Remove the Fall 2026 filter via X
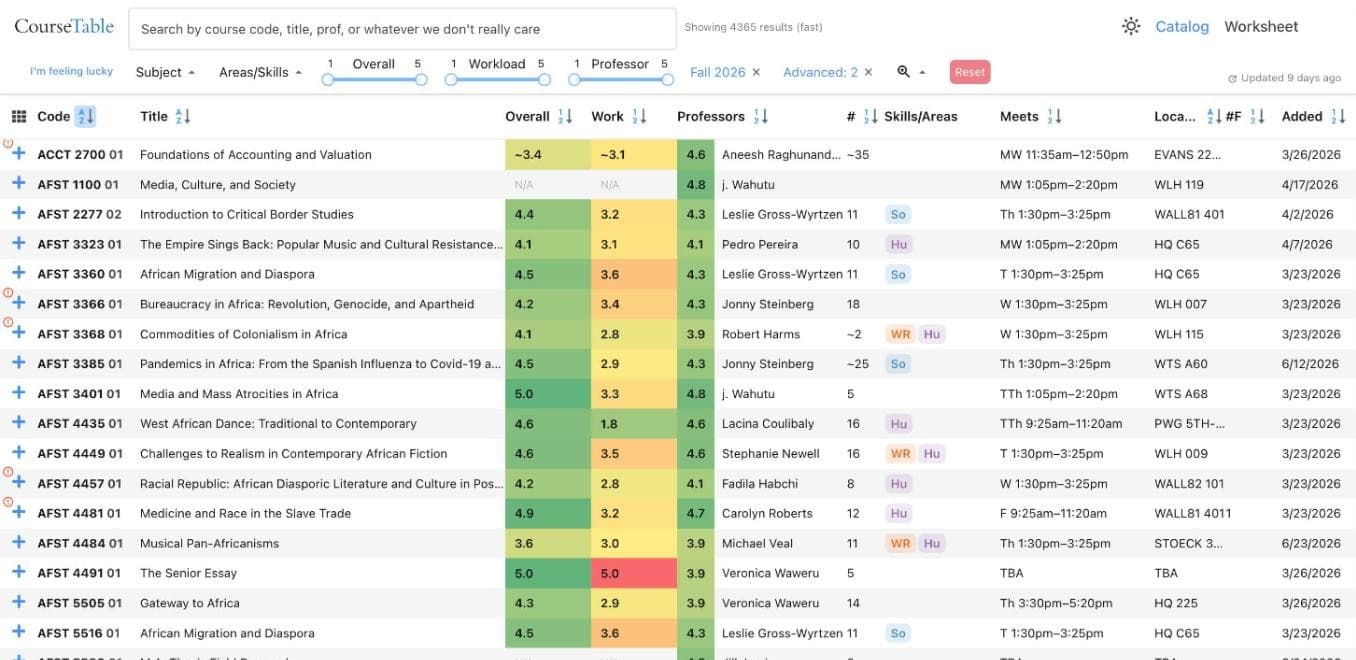This screenshot has width=1356, height=660. 756,72
